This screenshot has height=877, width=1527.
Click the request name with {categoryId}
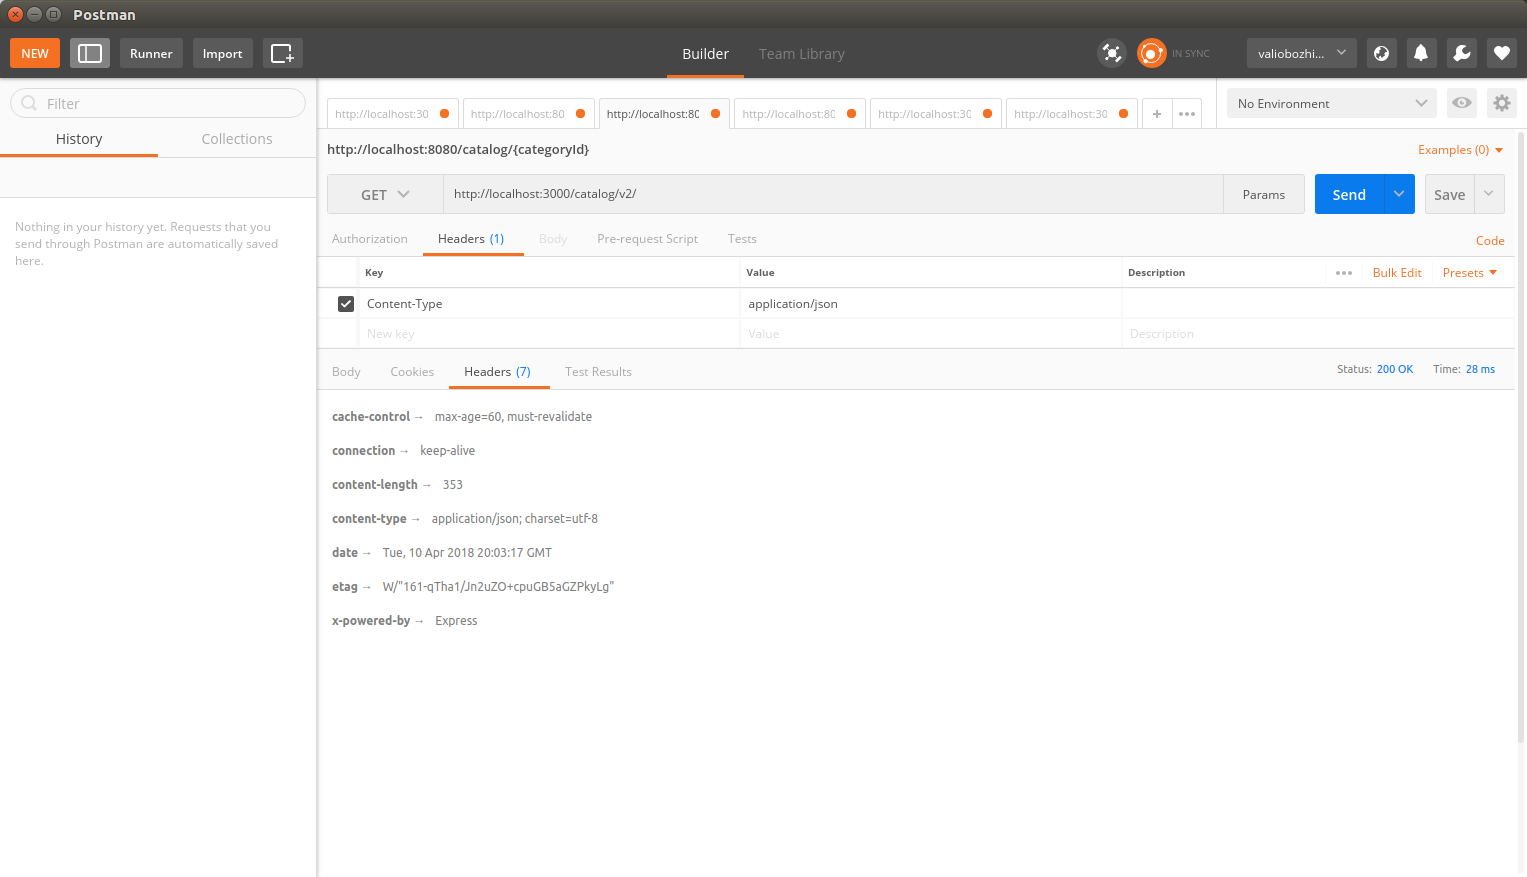(x=458, y=150)
